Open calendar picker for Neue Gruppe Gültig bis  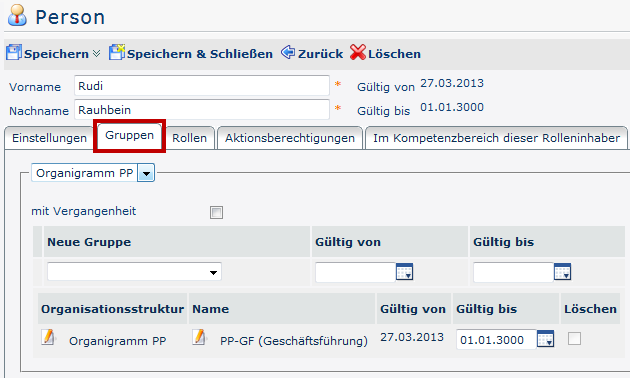[562, 272]
